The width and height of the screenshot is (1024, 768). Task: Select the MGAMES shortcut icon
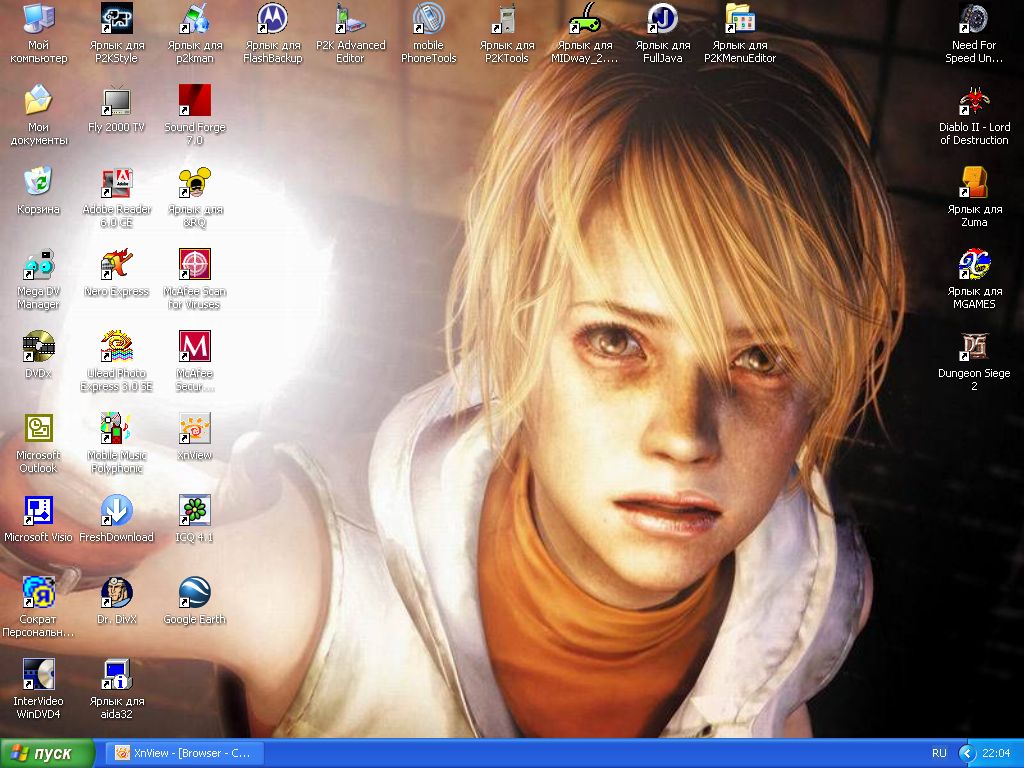(974, 264)
